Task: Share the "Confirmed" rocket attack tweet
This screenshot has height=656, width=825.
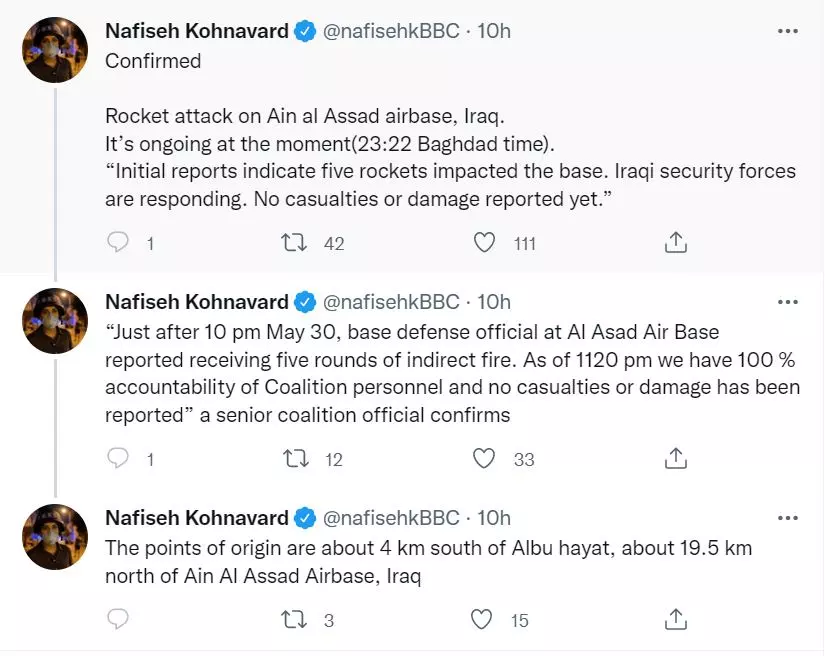Action: click(675, 242)
